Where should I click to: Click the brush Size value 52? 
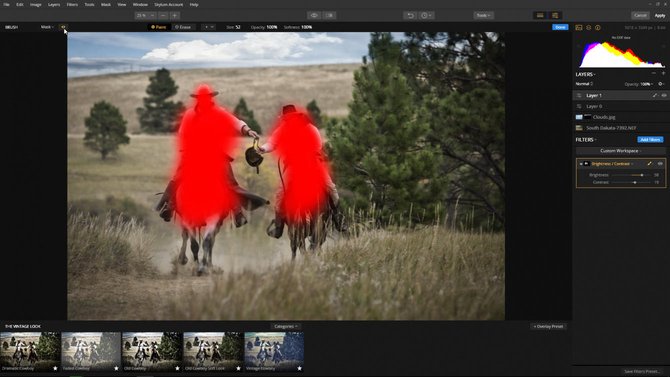point(238,27)
